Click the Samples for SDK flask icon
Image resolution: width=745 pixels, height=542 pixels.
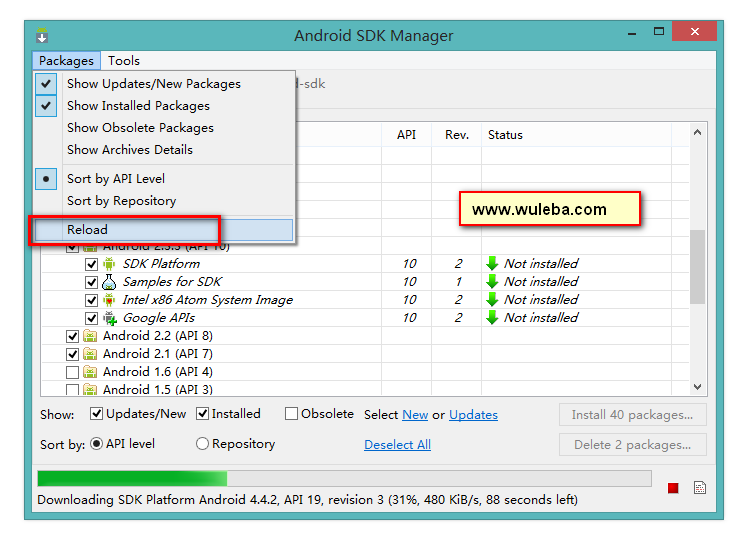pos(109,282)
